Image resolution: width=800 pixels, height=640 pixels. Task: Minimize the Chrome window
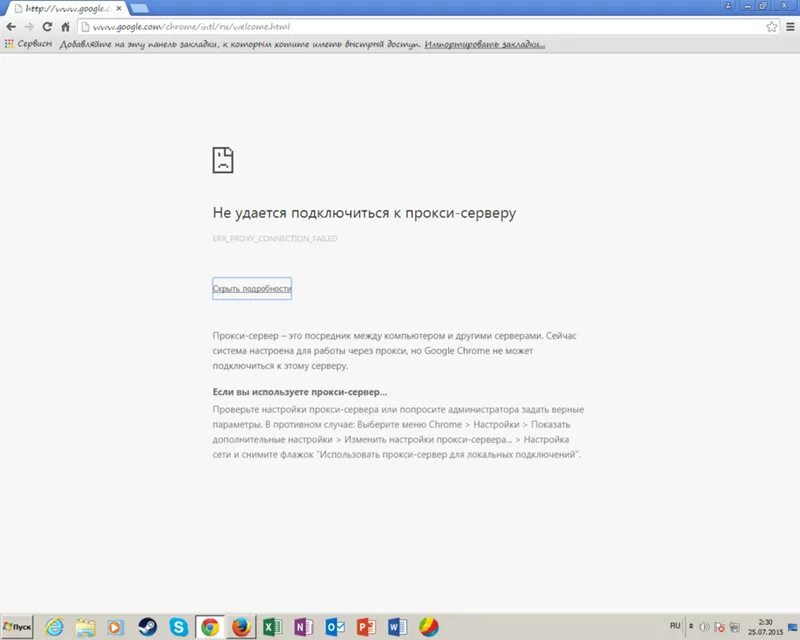tap(748, 5)
